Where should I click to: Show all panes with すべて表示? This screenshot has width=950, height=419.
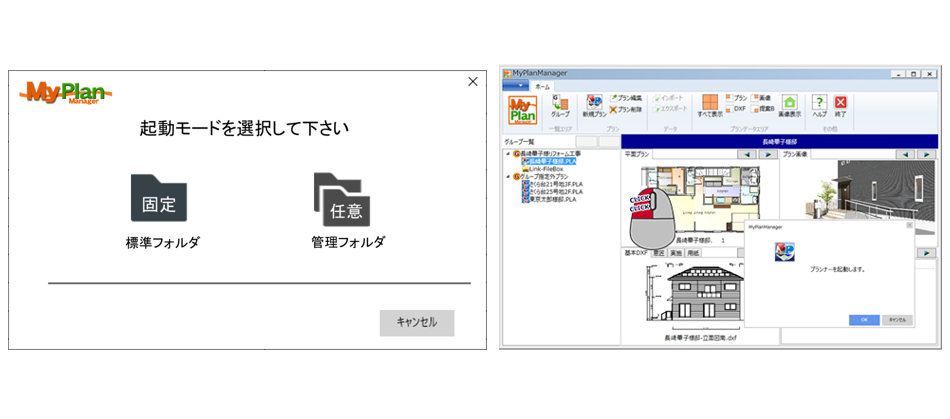[x=709, y=105]
